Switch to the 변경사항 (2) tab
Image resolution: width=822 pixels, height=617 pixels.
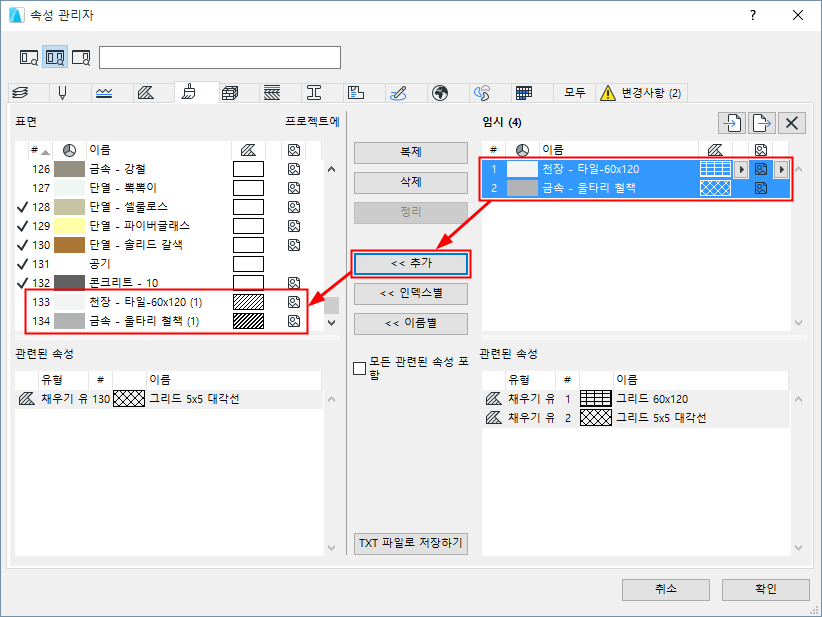click(641, 93)
